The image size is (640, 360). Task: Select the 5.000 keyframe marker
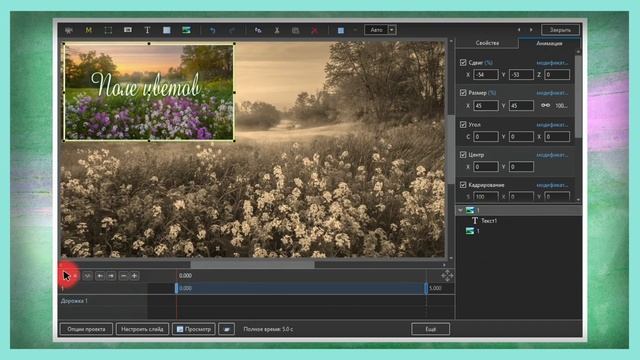426,288
